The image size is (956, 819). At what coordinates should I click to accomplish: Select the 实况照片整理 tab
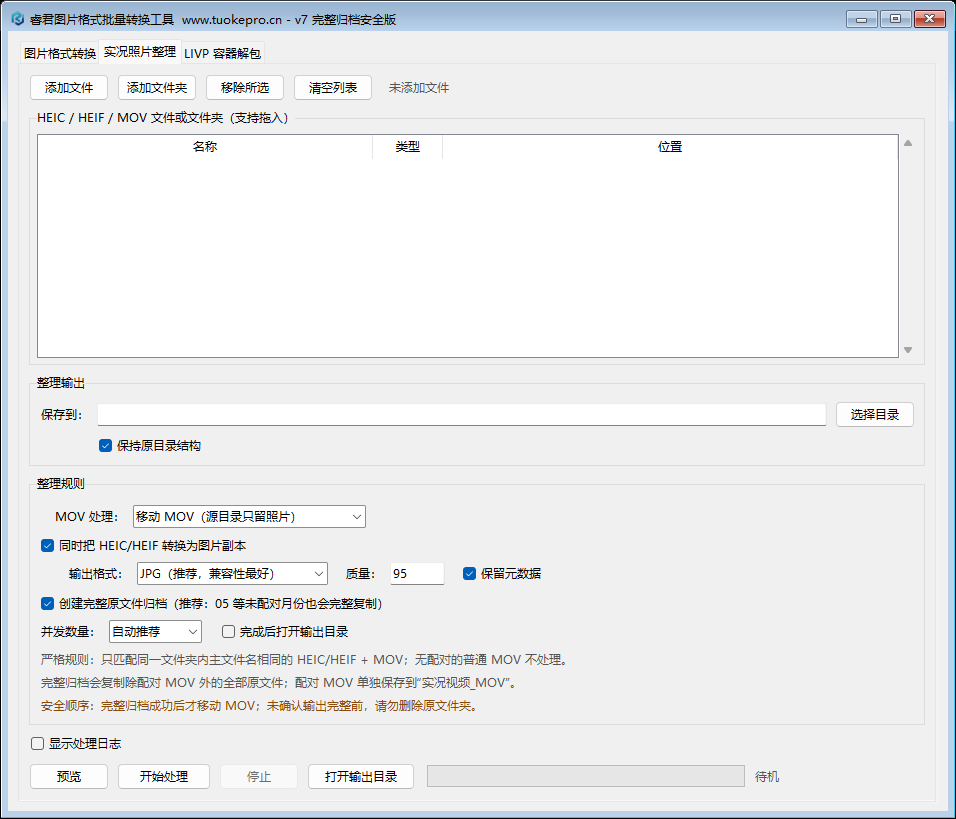(140, 52)
